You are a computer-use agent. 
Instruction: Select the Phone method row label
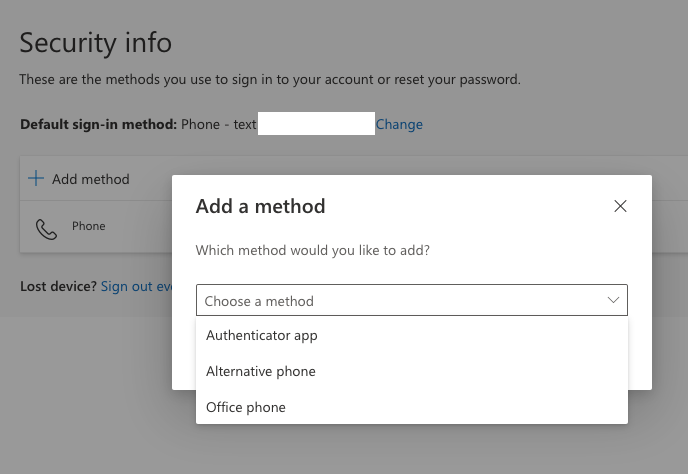[88, 226]
